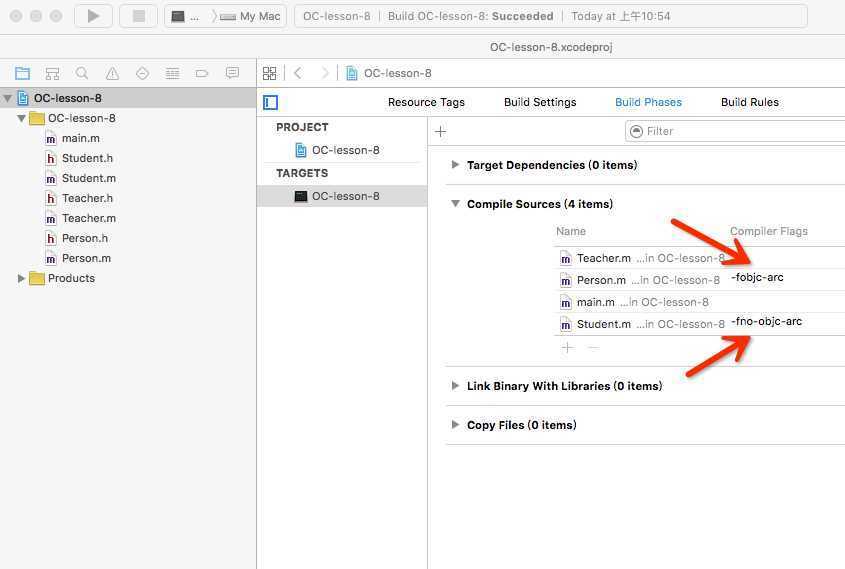845x569 pixels.
Task: Click the Compiler Flags column header
Action: click(x=768, y=231)
